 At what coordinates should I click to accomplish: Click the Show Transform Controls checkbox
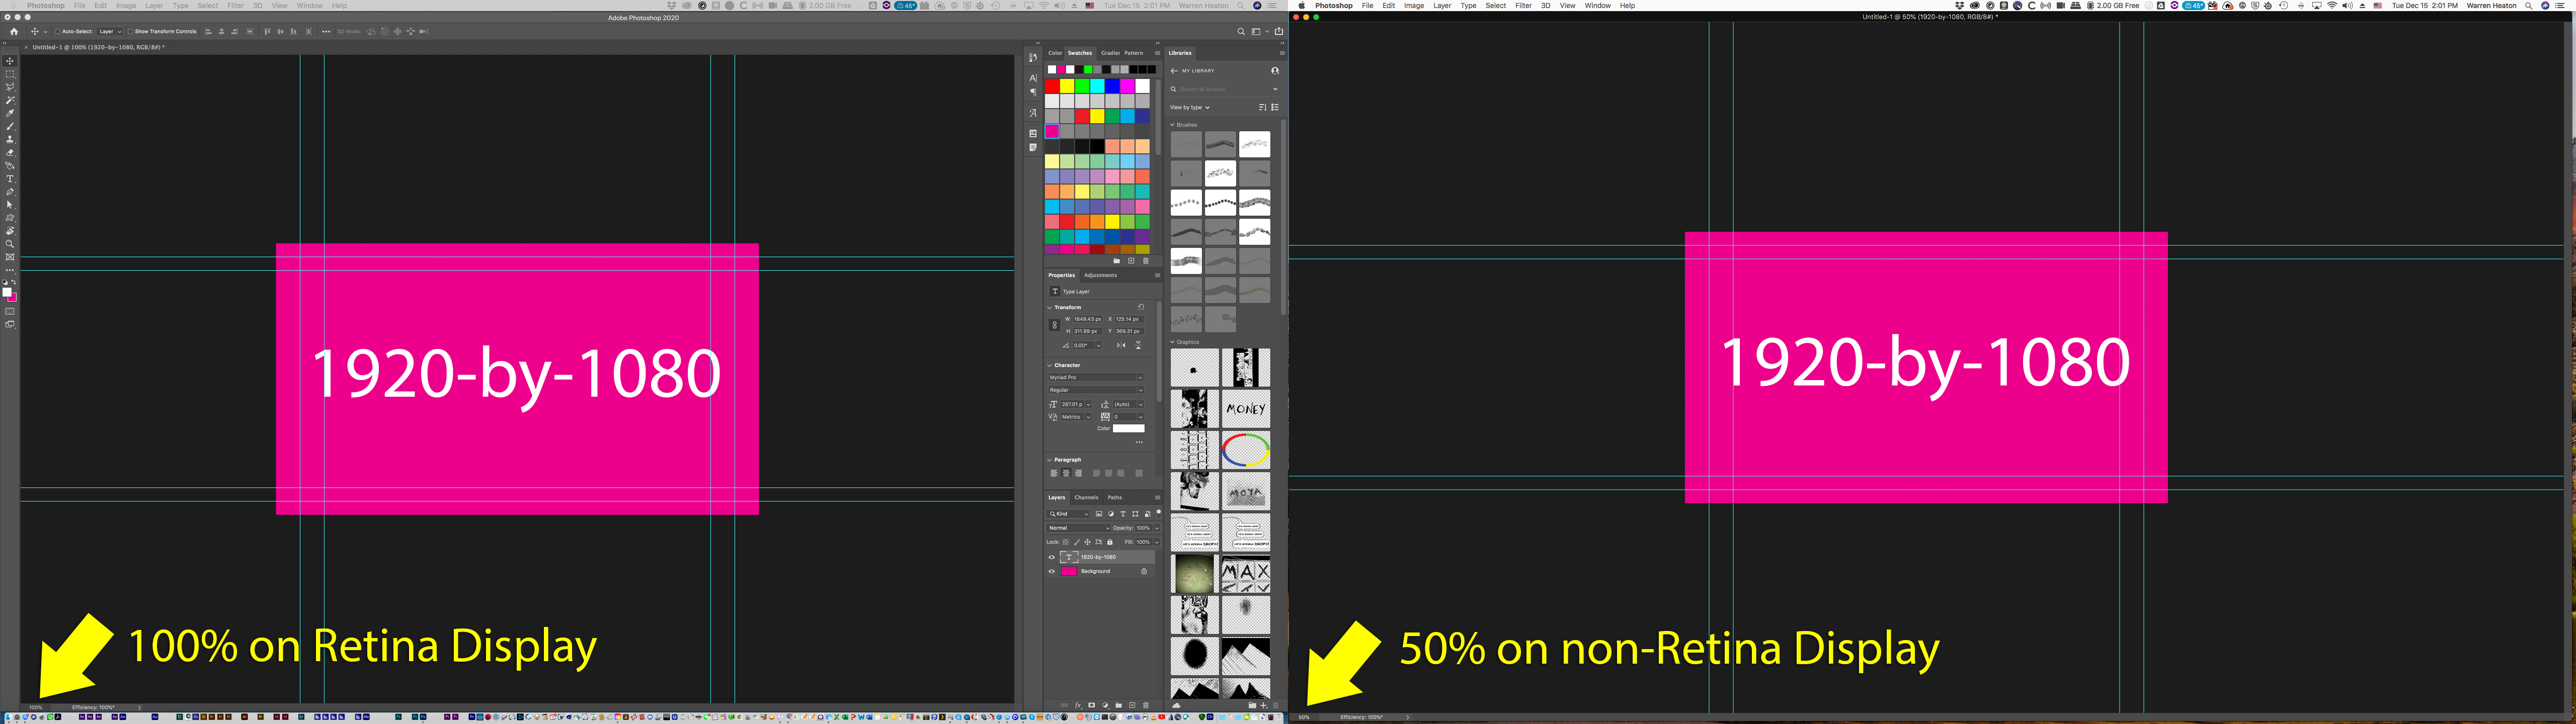coord(131,31)
